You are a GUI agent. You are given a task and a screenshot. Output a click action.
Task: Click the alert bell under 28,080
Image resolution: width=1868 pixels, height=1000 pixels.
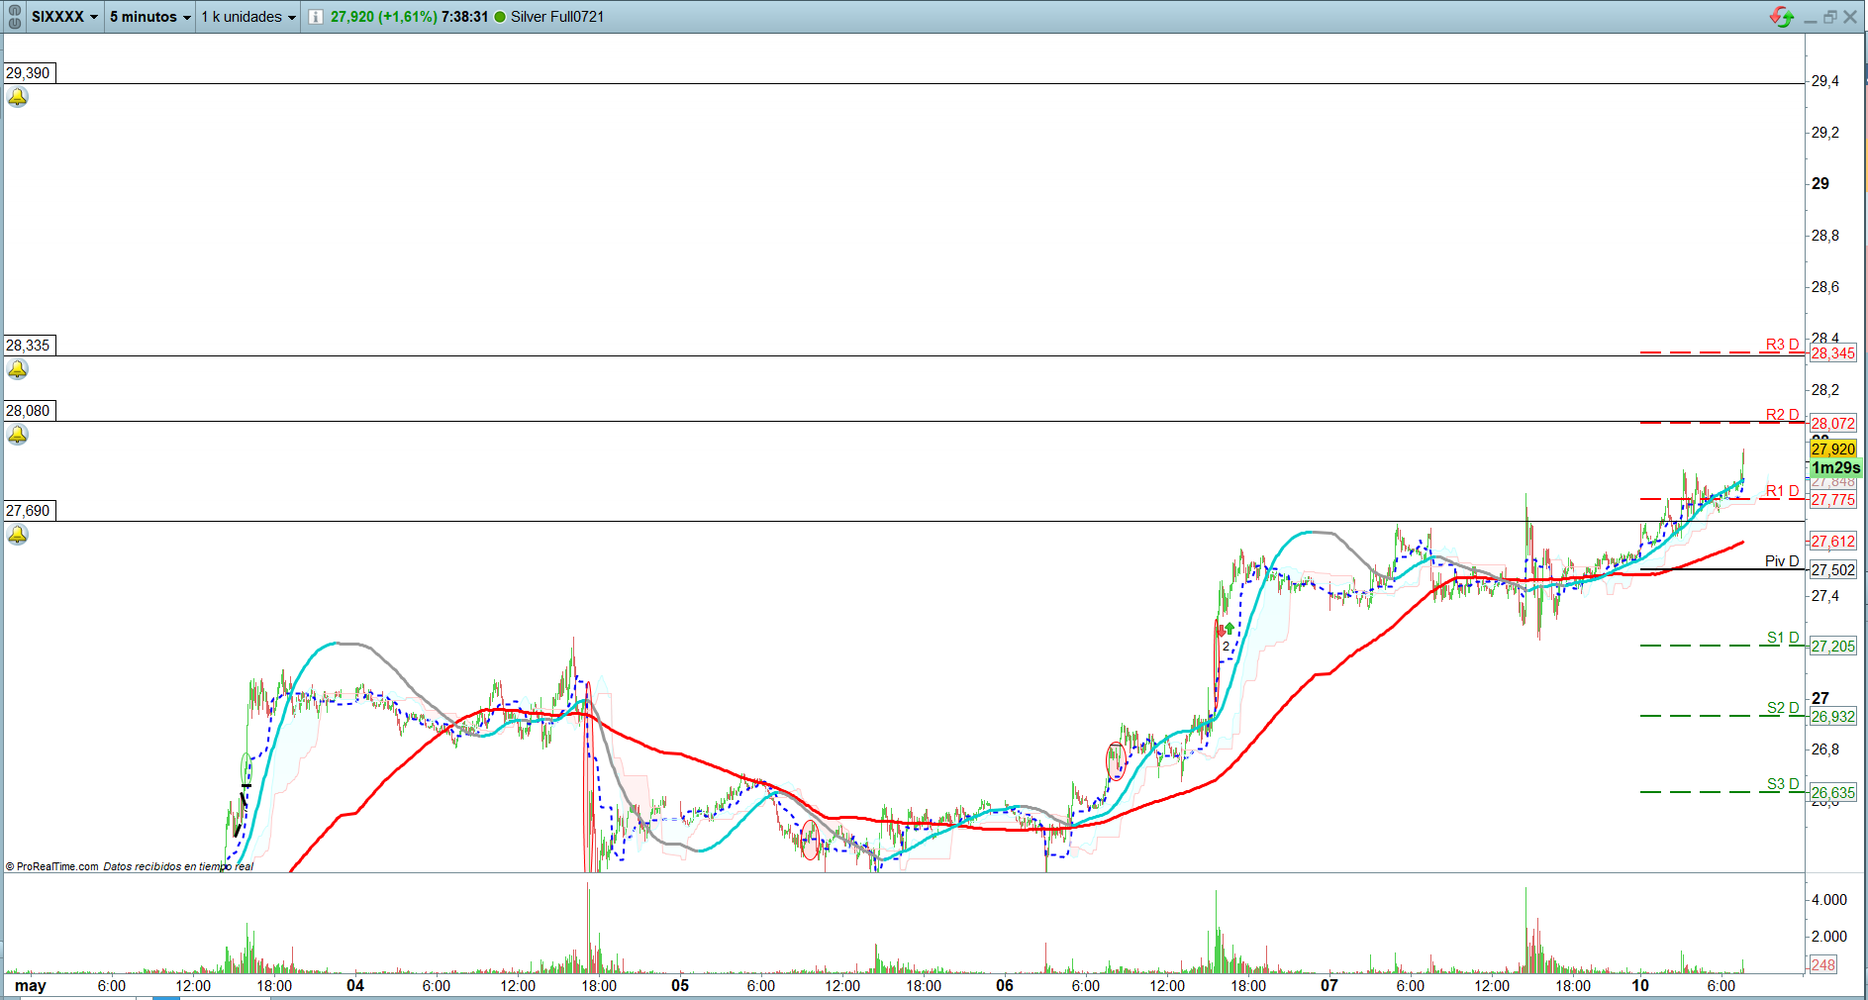click(x=18, y=435)
